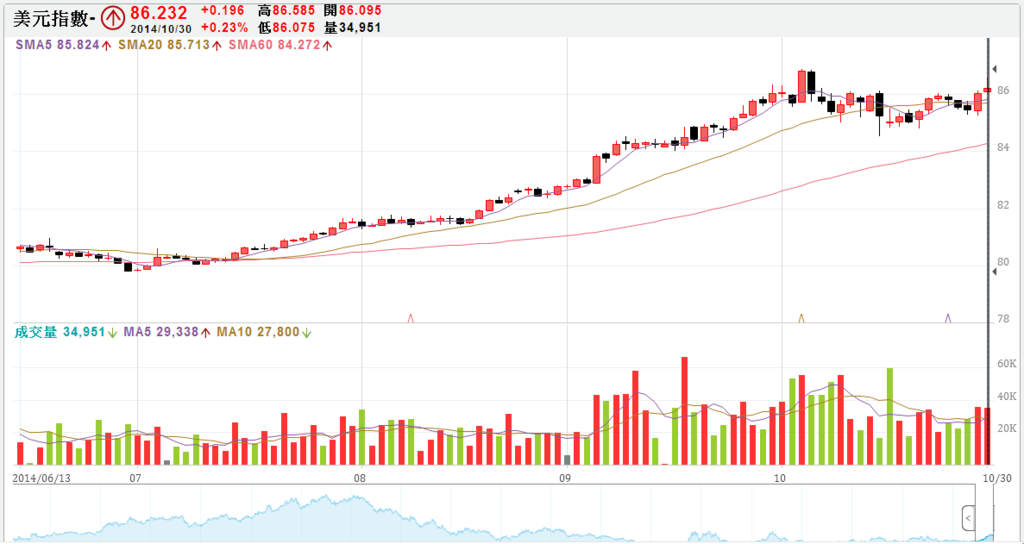1024x544 pixels.
Task: Click the low value 低86.075
Action: [287, 27]
